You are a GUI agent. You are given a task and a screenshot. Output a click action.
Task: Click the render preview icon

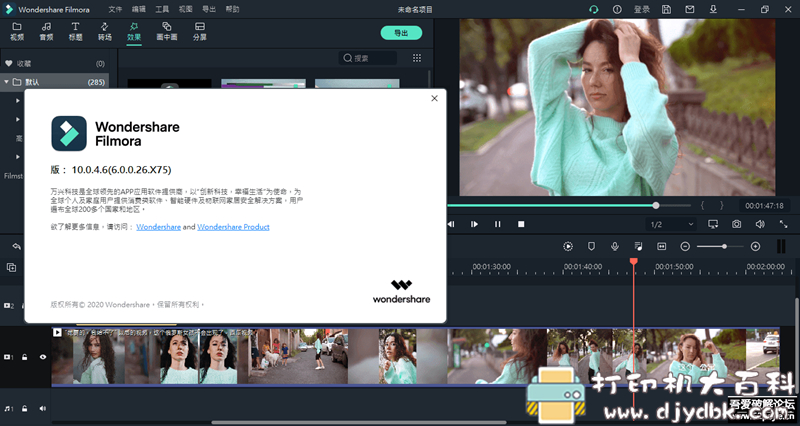[568, 246]
